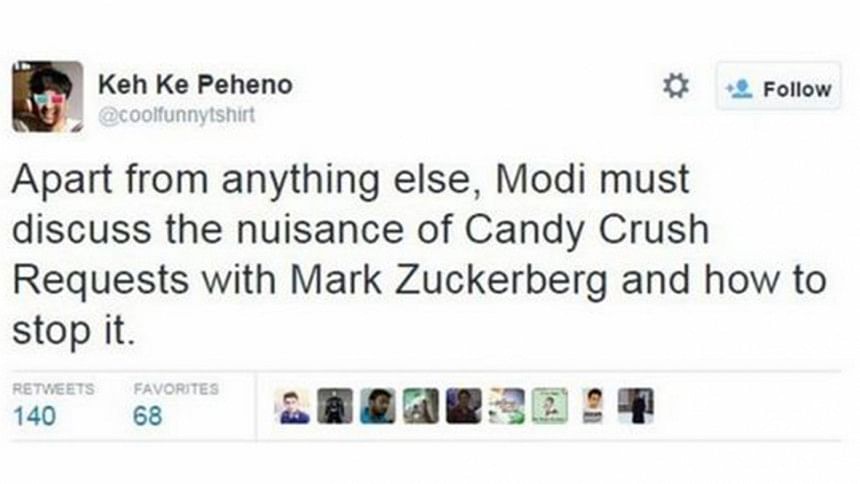Open the Keh Ke Peheno display name
This screenshot has height=484, width=860.
click(x=195, y=85)
